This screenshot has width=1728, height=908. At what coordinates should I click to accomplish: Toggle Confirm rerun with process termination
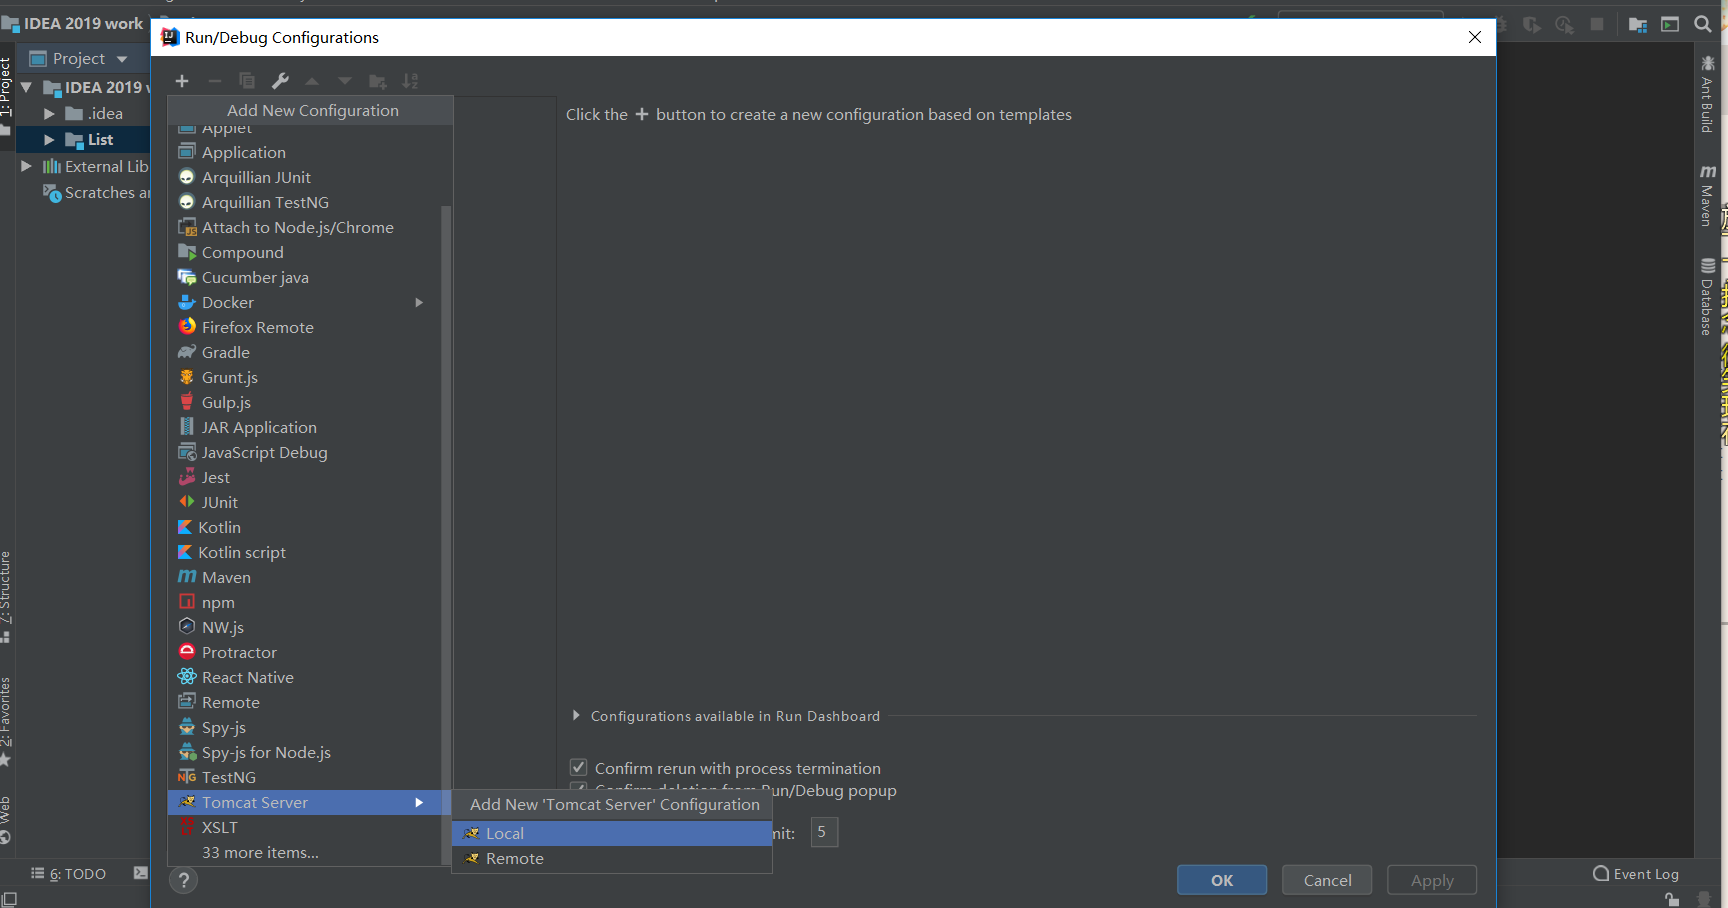(578, 767)
